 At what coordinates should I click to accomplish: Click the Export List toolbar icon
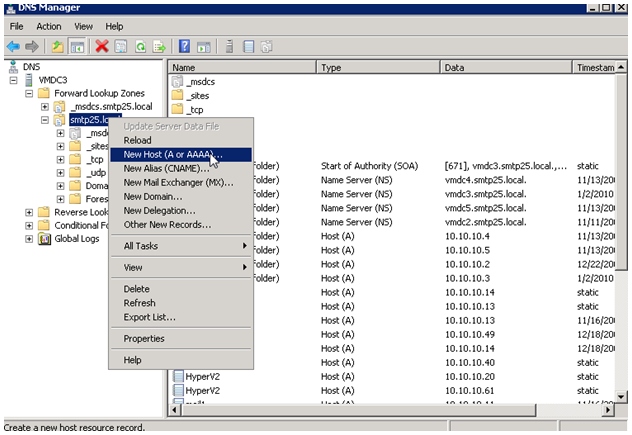point(159,47)
